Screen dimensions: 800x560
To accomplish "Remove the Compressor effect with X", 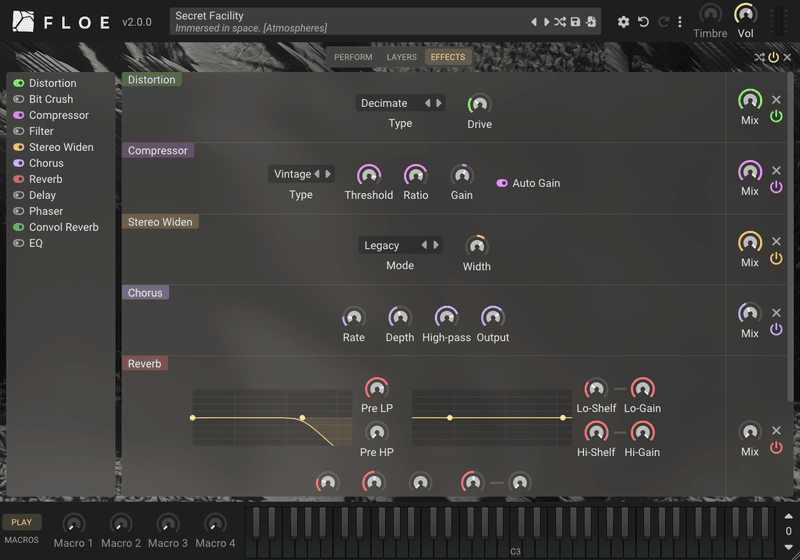I will click(x=776, y=170).
